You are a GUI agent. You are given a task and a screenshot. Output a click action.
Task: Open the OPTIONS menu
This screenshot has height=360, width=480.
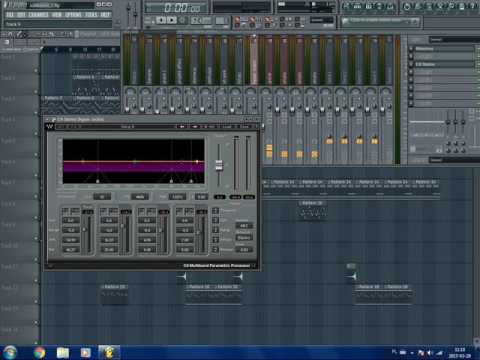(73, 15)
